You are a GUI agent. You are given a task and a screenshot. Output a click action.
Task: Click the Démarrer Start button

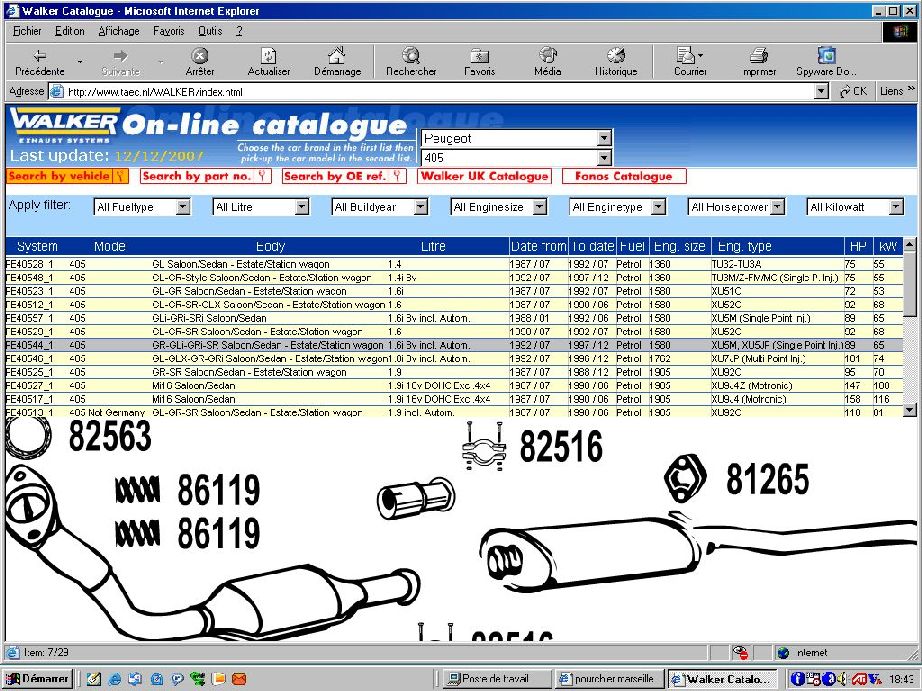[38, 678]
